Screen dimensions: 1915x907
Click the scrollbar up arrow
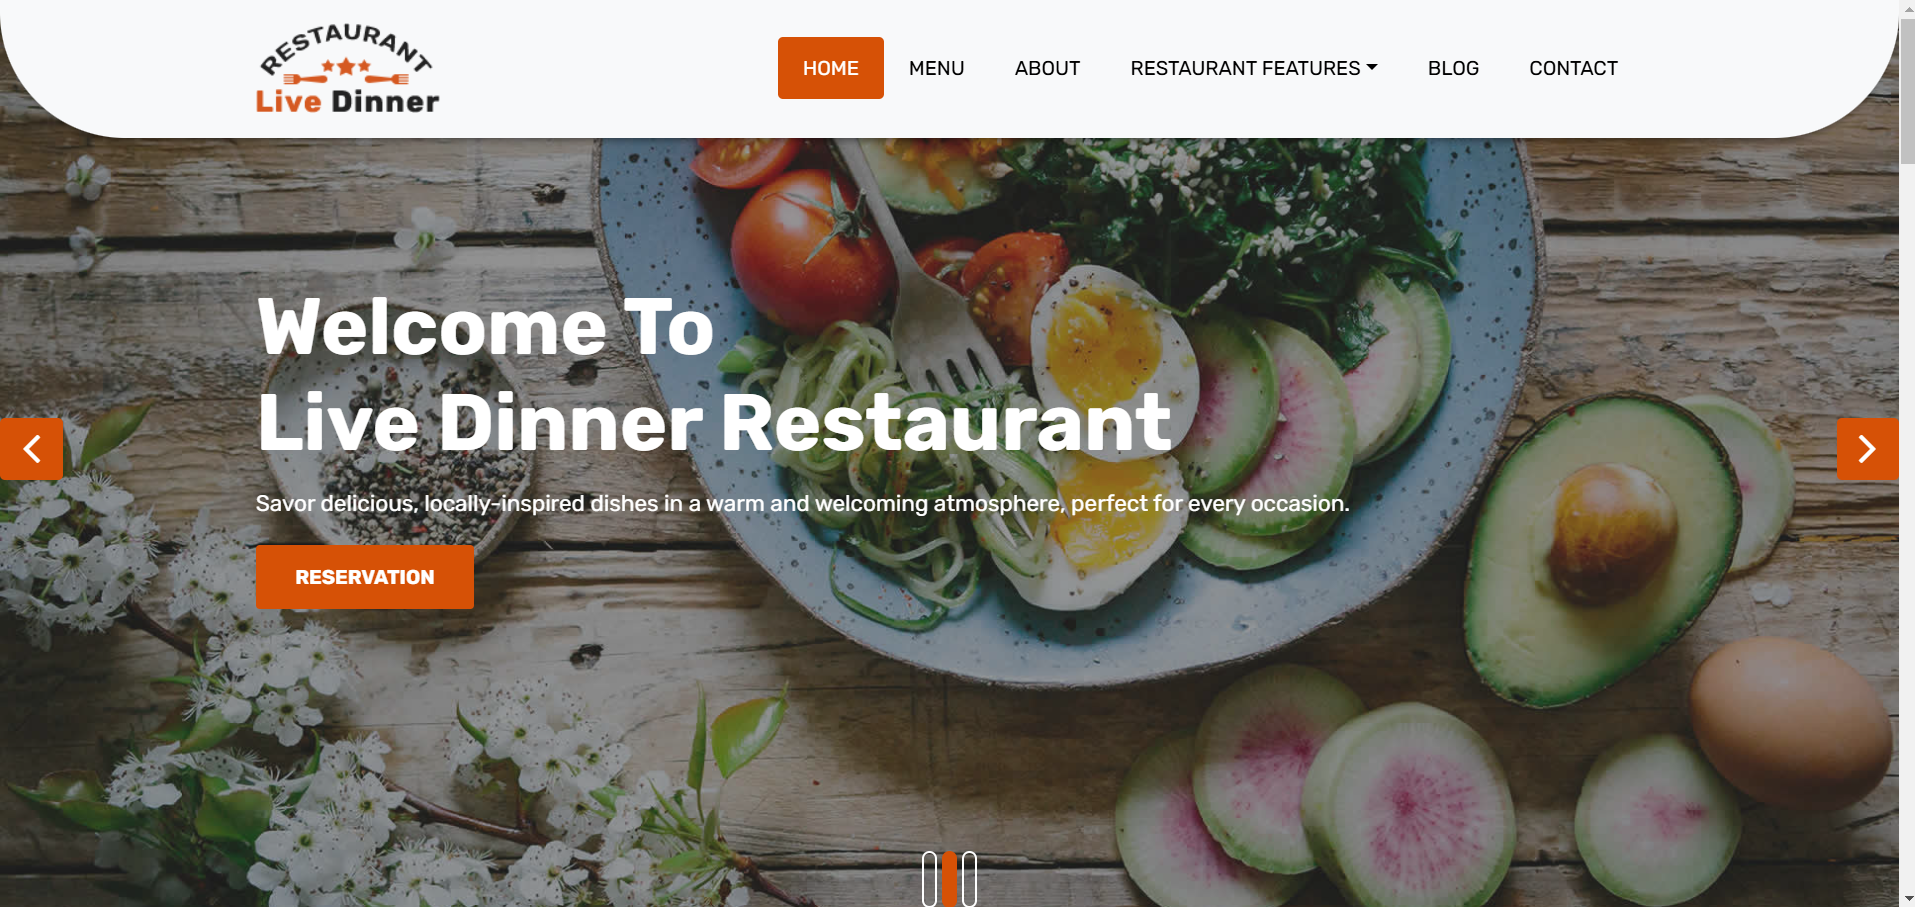1907,8
